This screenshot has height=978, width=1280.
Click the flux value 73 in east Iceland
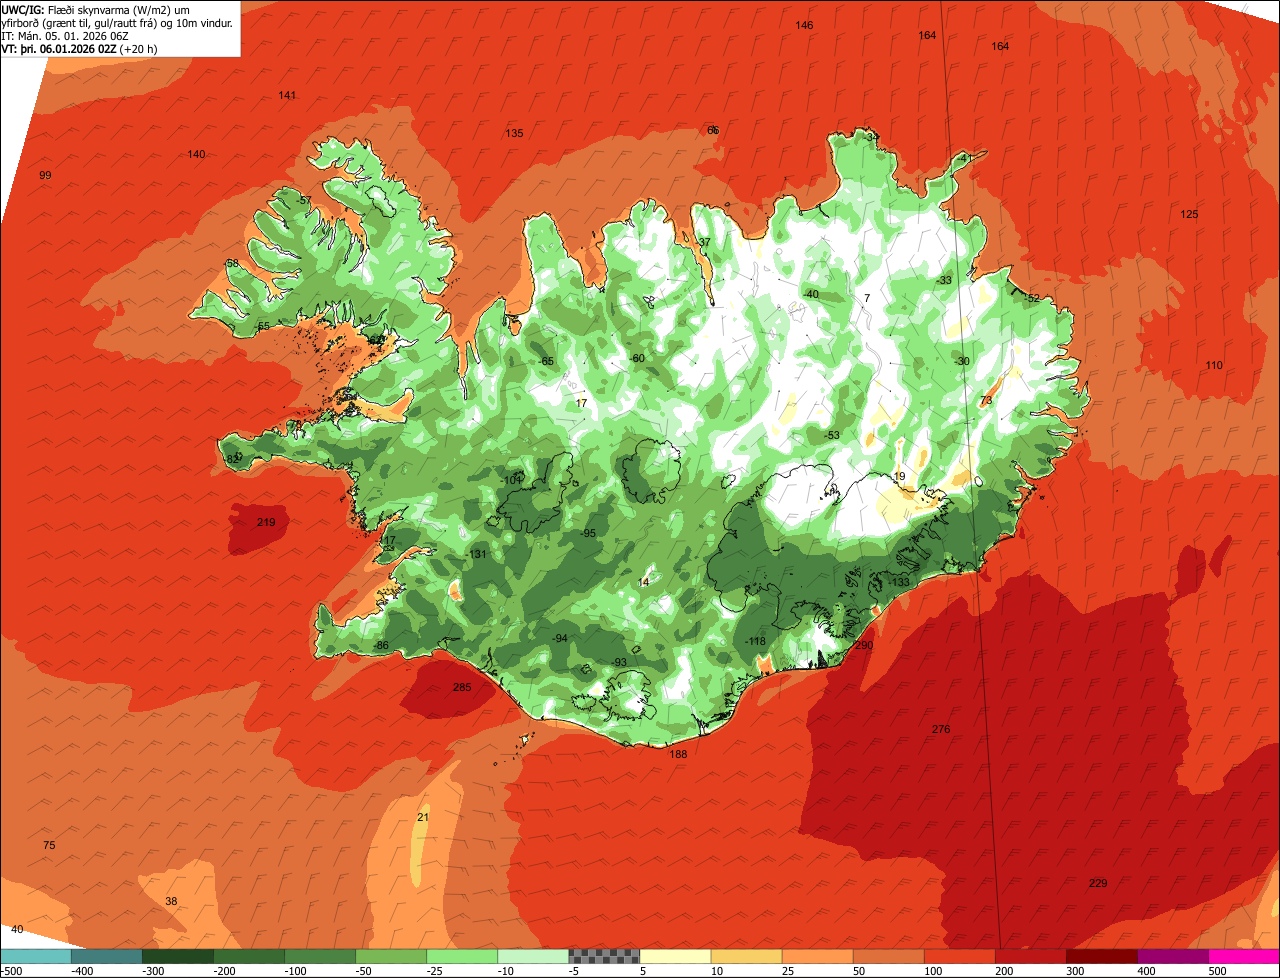point(986,400)
